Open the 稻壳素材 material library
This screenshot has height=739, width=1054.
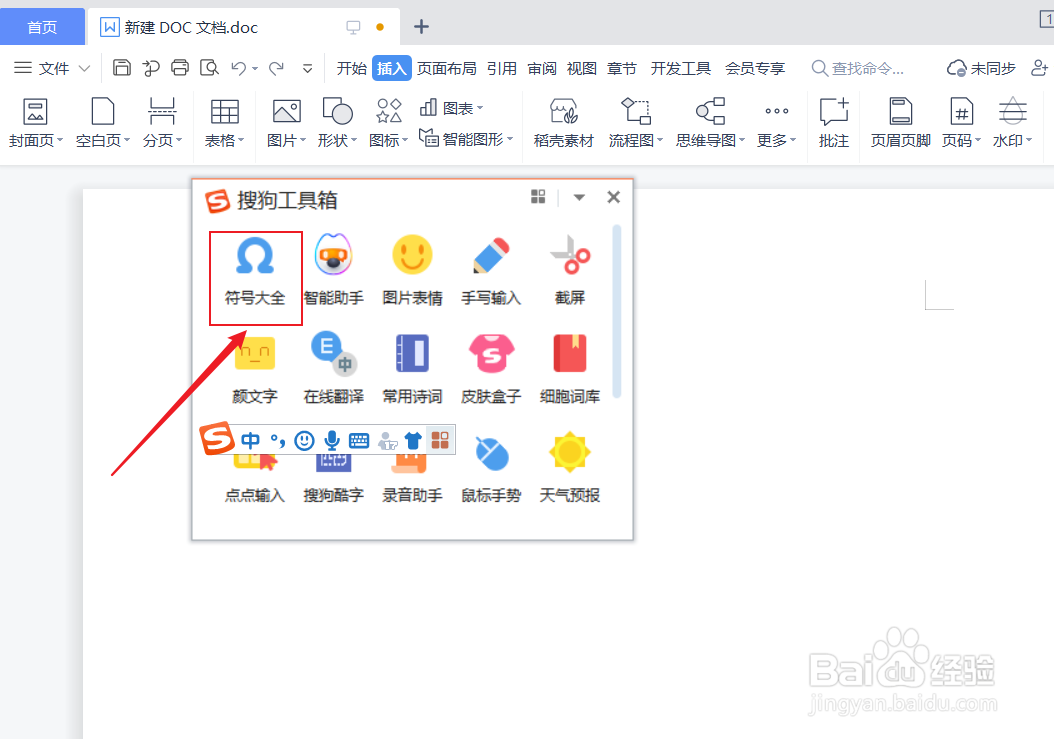pos(563,124)
